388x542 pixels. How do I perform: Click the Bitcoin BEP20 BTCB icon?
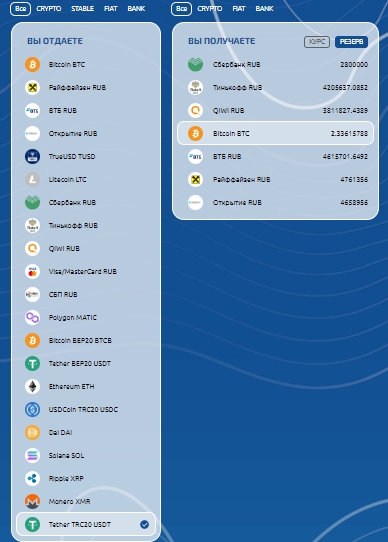click(x=33, y=340)
